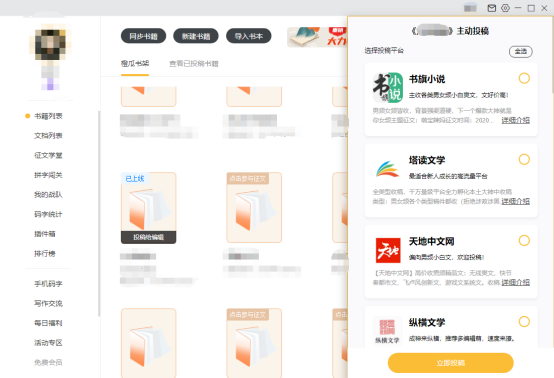This screenshot has height=378, width=554.
Task: Open 每日福利 in the sidebar
Action: coord(48,323)
